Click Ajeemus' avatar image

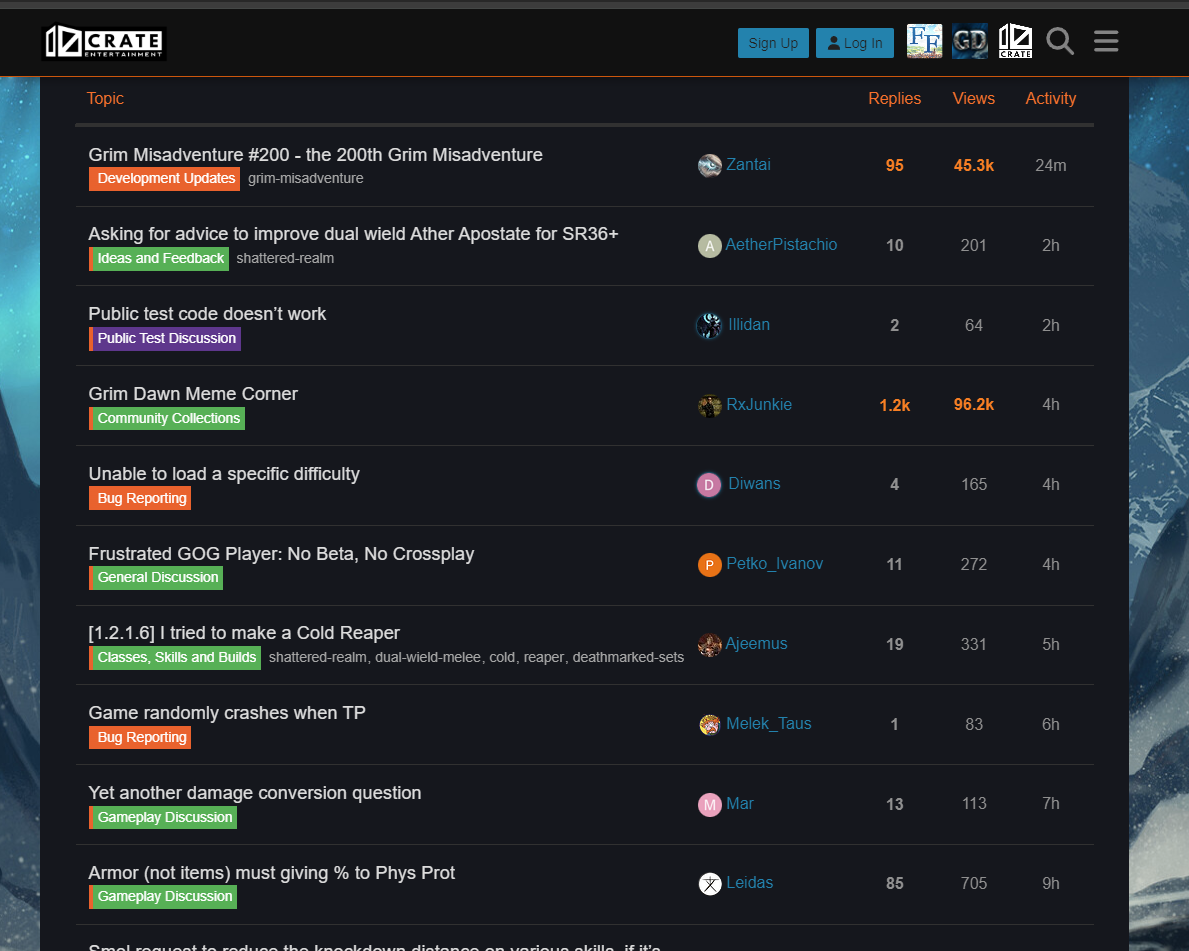pyautogui.click(x=710, y=645)
